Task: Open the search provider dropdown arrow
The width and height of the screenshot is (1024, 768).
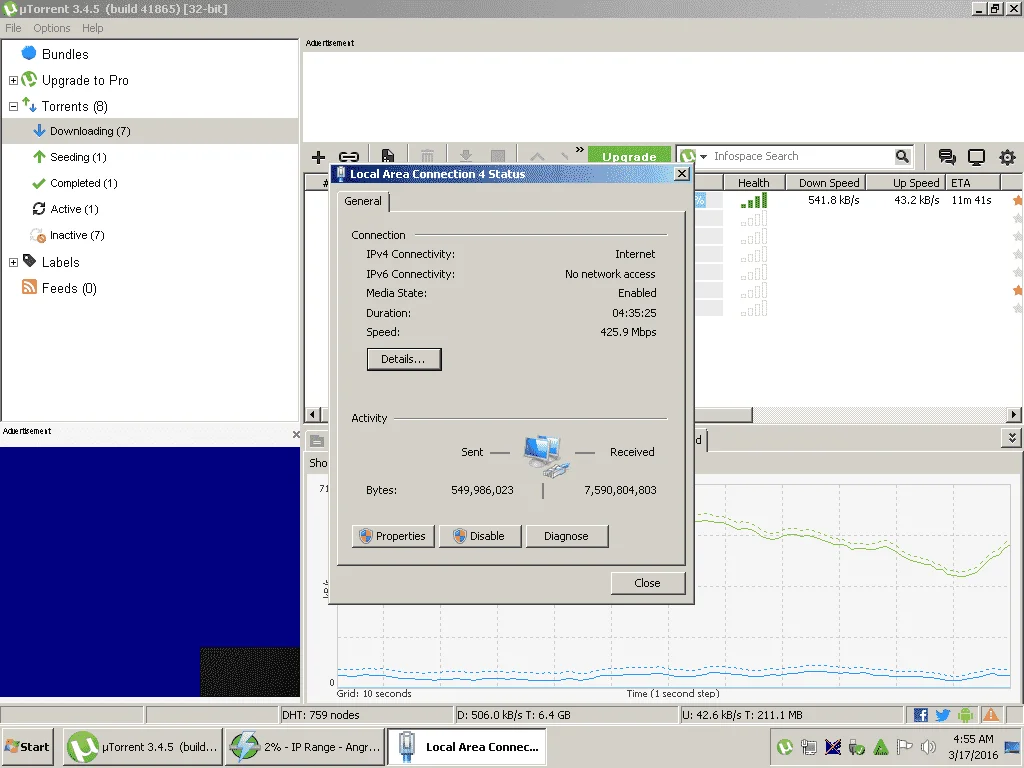Action: point(703,157)
